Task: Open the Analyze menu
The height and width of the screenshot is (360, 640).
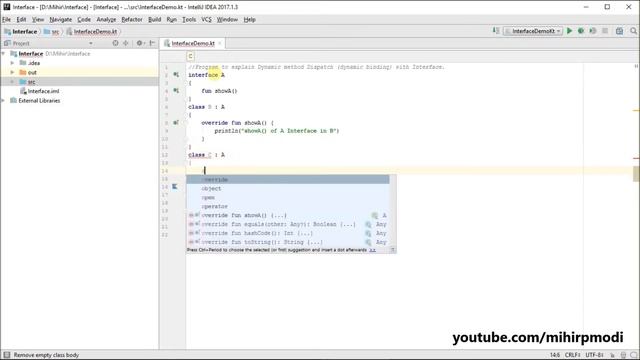Action: tap(106, 20)
